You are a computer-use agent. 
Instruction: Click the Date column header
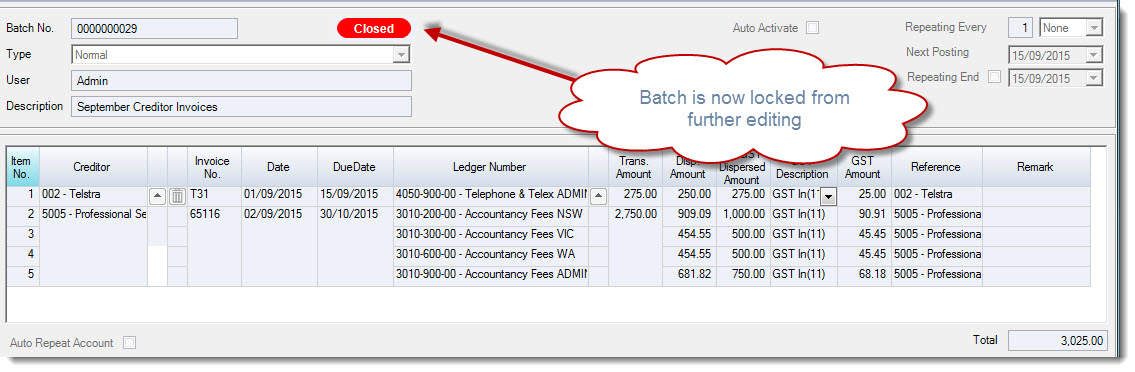(x=279, y=167)
